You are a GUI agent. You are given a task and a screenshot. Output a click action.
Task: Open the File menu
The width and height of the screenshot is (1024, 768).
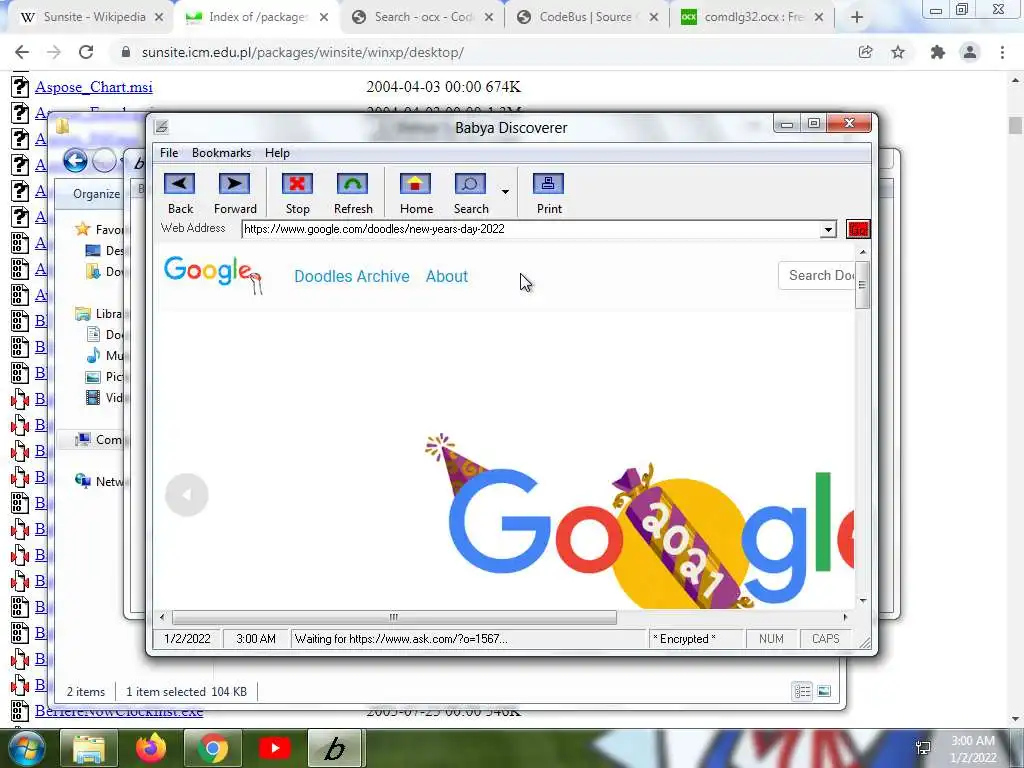click(168, 153)
